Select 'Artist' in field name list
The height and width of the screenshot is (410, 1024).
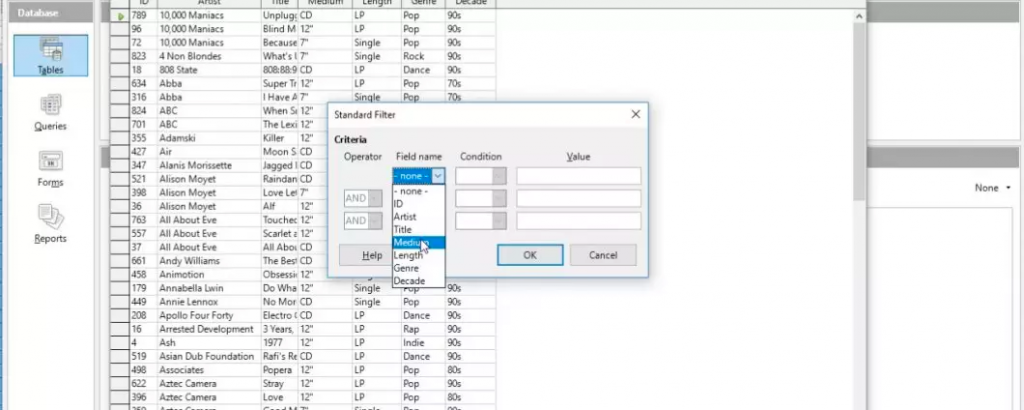coord(419,217)
